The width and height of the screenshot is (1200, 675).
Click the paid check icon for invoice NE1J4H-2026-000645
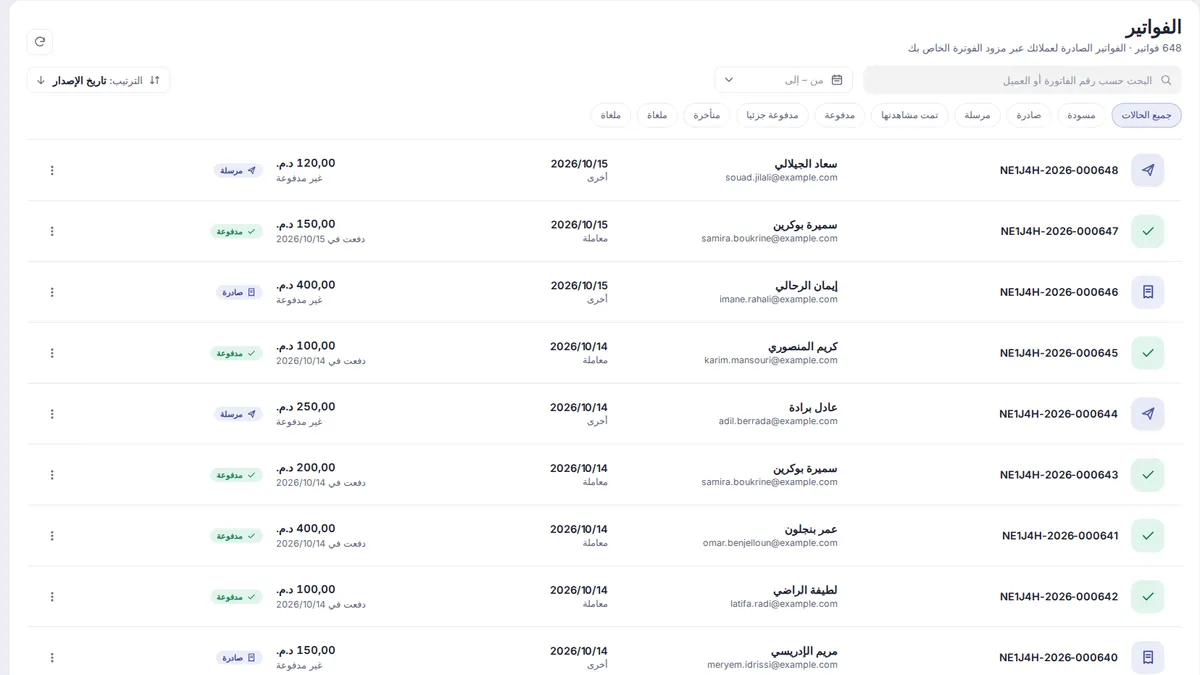coord(1147,353)
